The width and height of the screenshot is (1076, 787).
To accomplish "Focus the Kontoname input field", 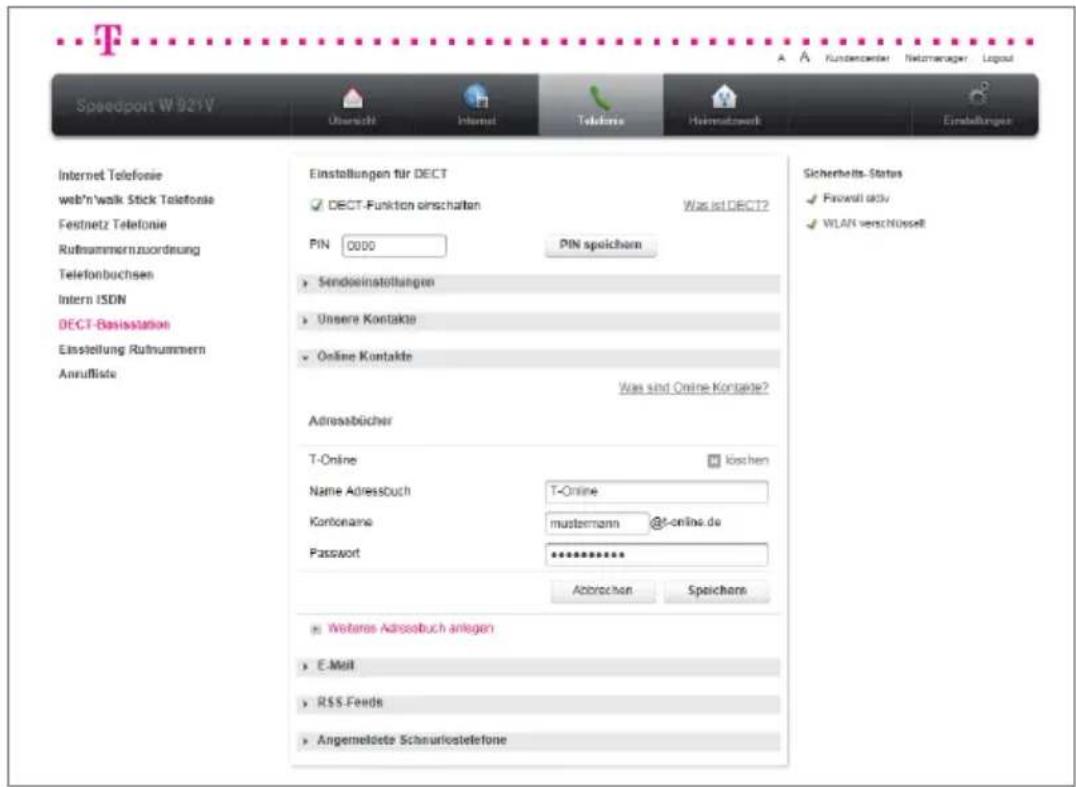I will (x=597, y=524).
